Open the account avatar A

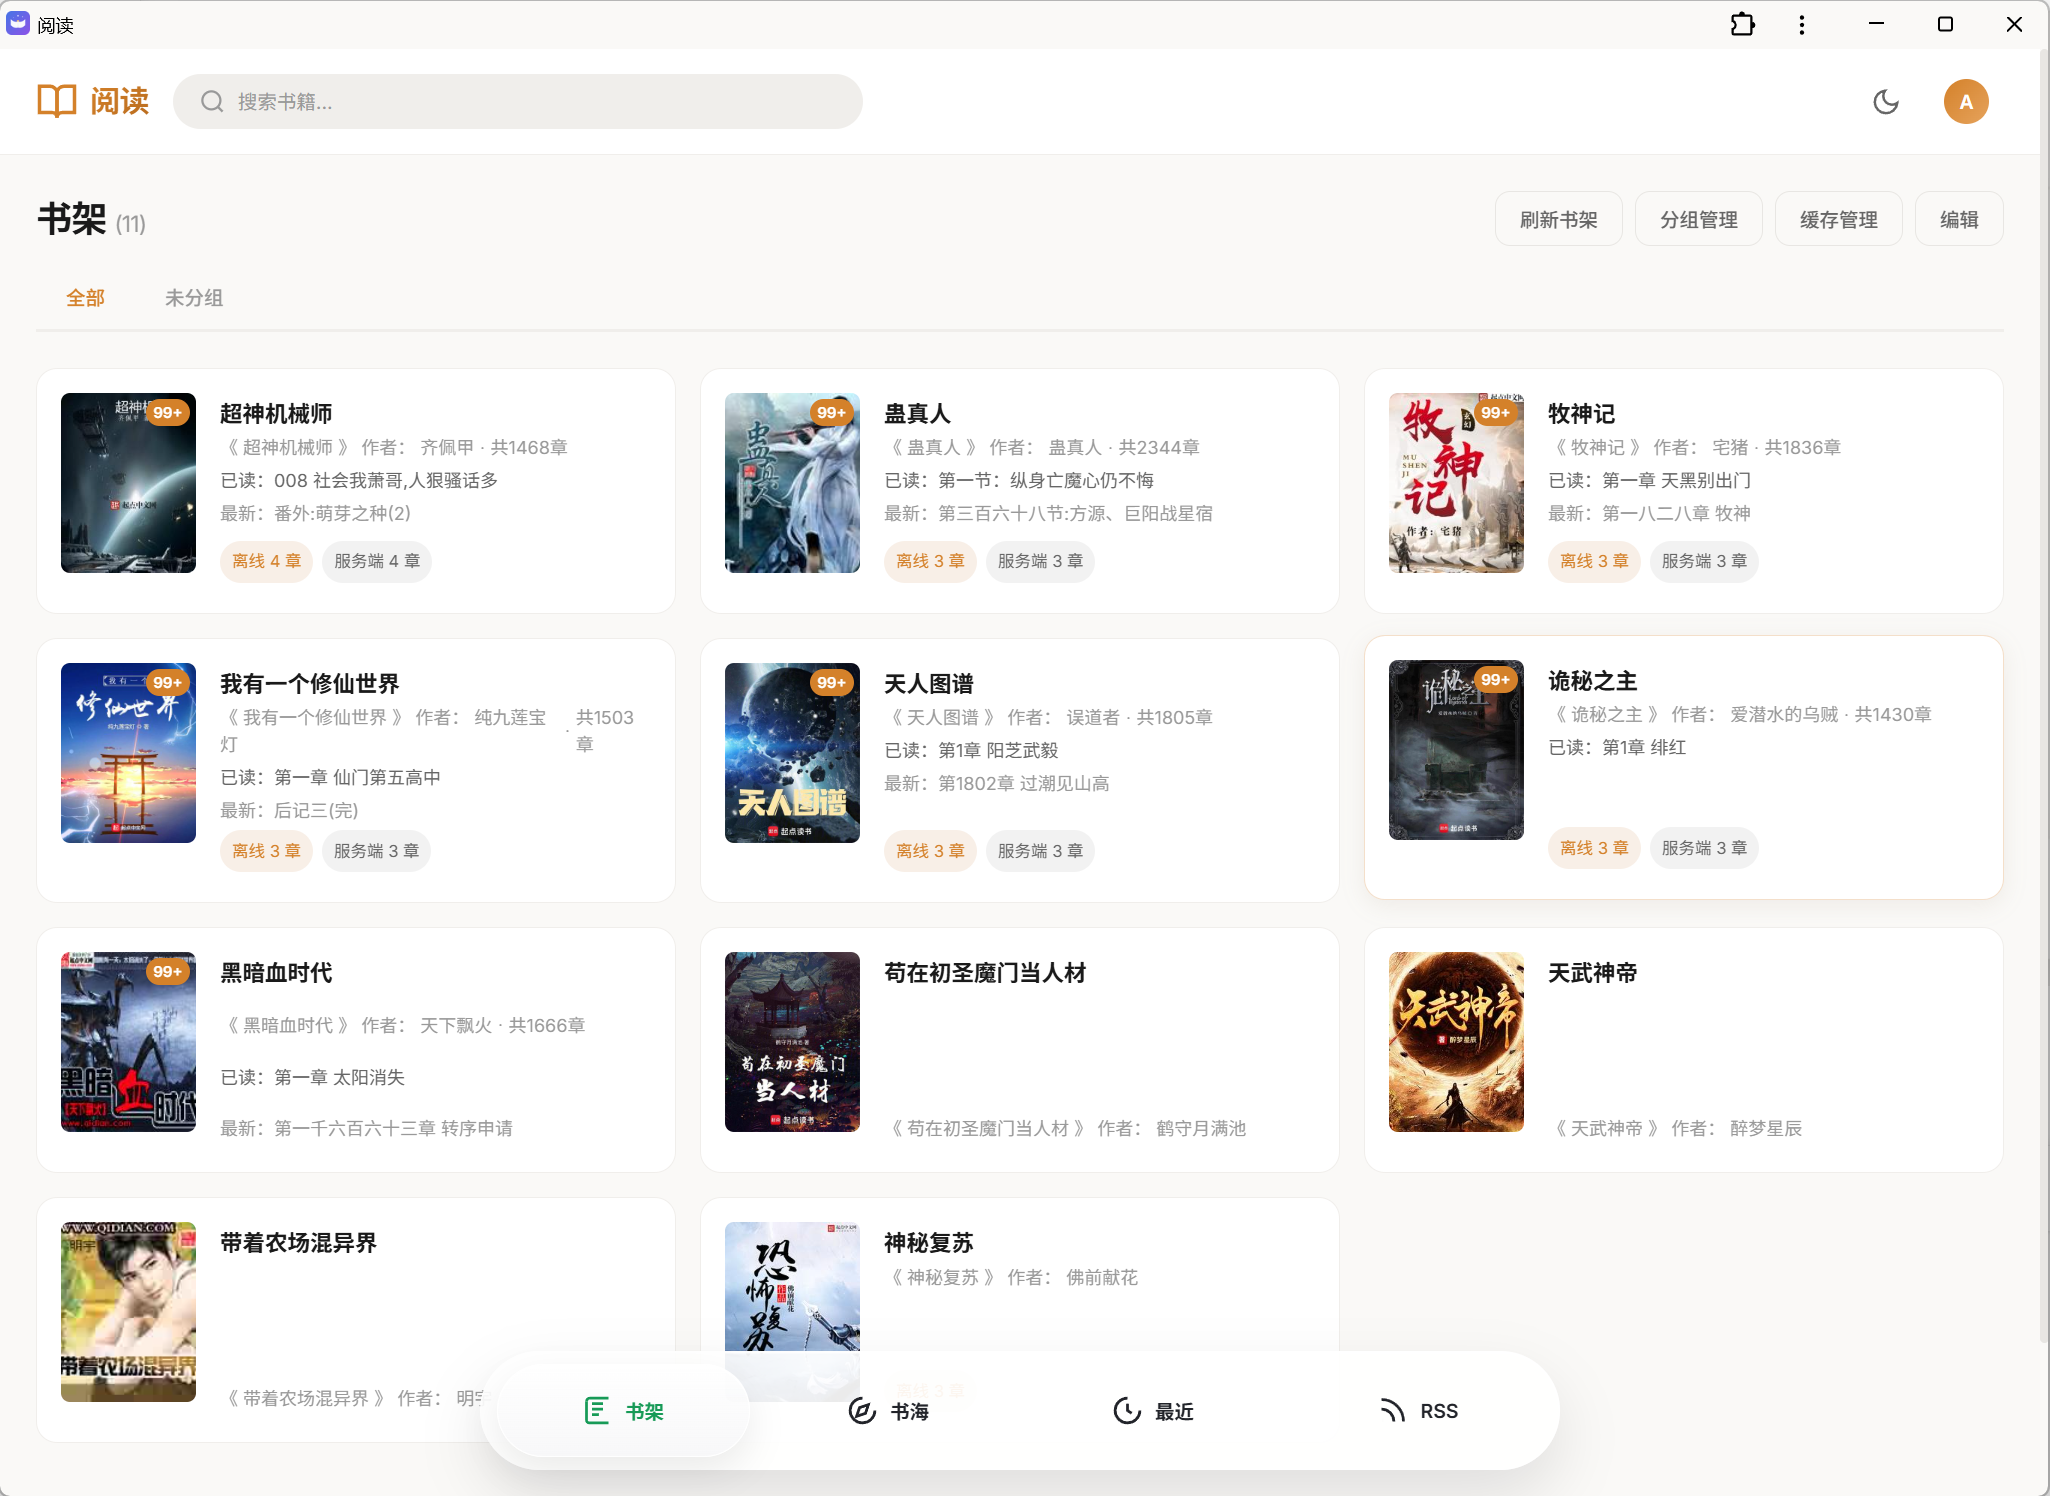point(1963,101)
